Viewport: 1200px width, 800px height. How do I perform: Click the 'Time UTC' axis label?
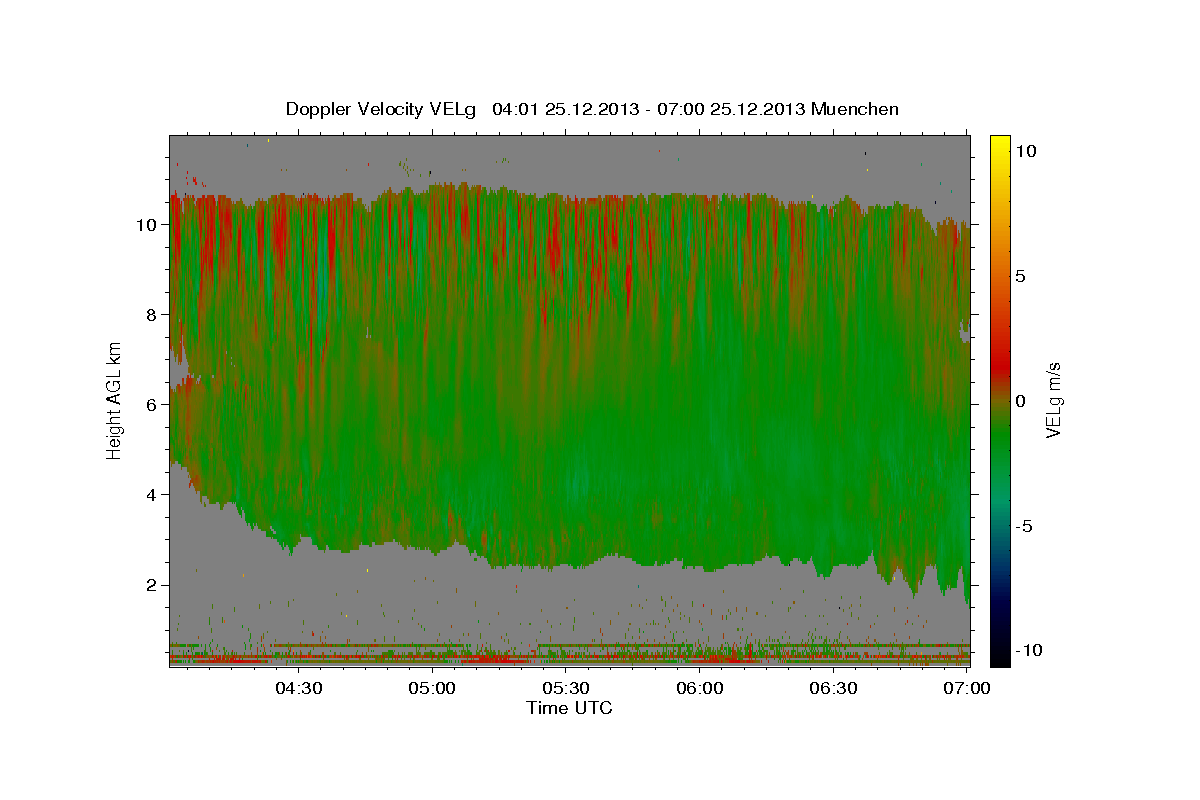point(569,708)
